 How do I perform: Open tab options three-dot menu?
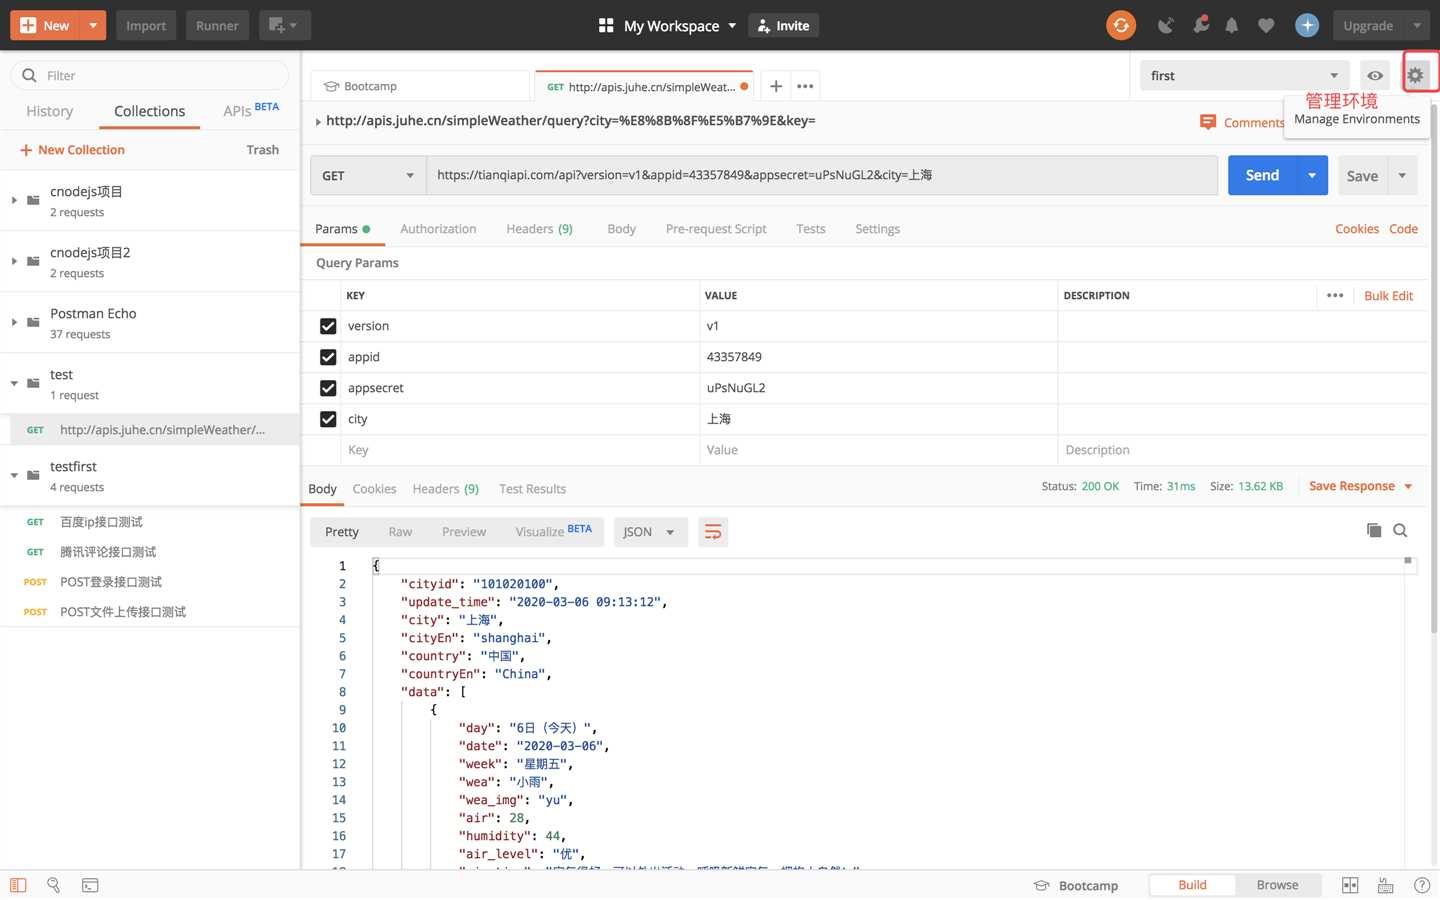point(805,86)
